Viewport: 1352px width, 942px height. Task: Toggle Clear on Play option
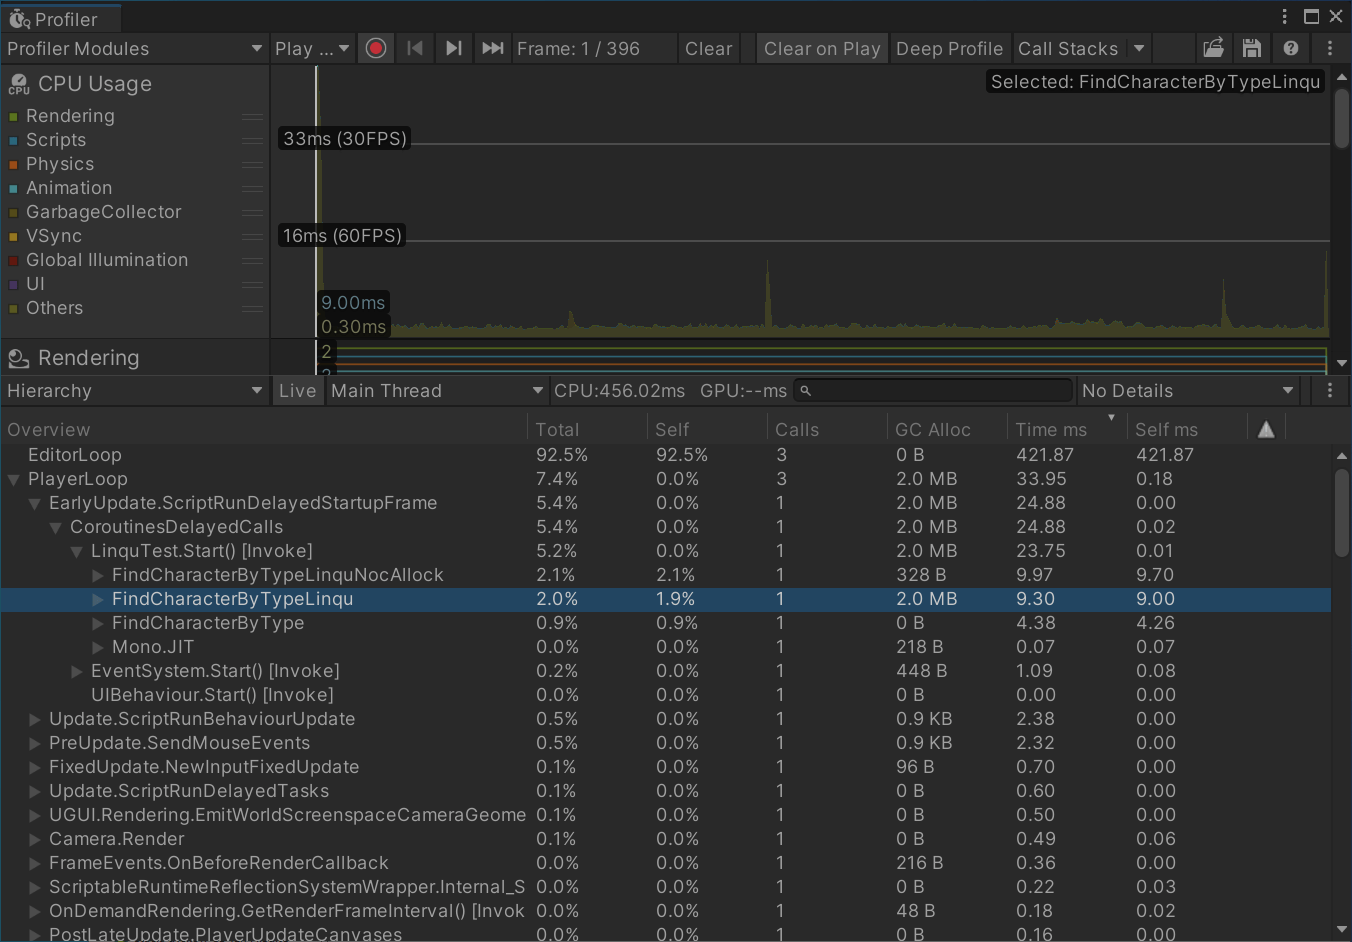[822, 48]
